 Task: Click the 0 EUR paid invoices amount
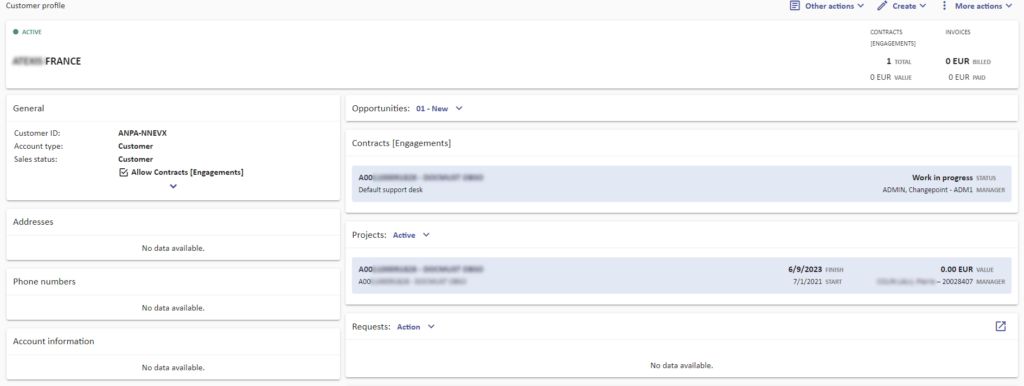tap(959, 77)
